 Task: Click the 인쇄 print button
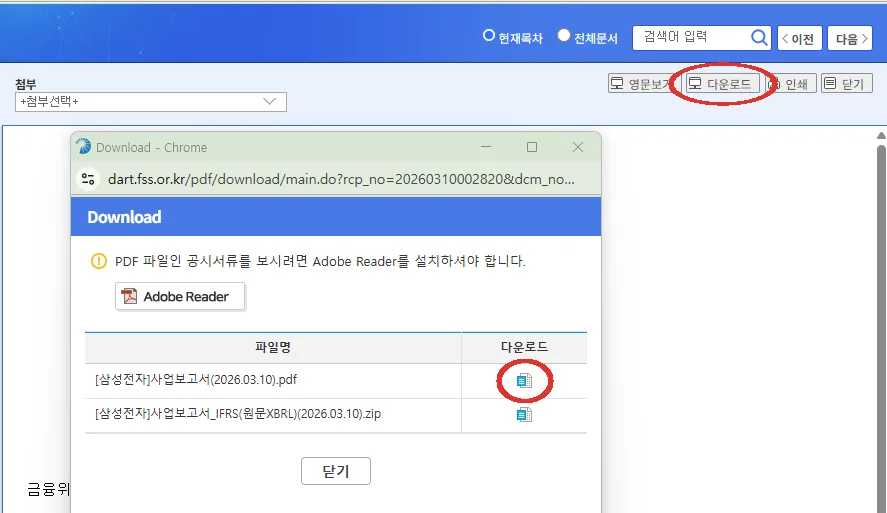pyautogui.click(x=791, y=84)
